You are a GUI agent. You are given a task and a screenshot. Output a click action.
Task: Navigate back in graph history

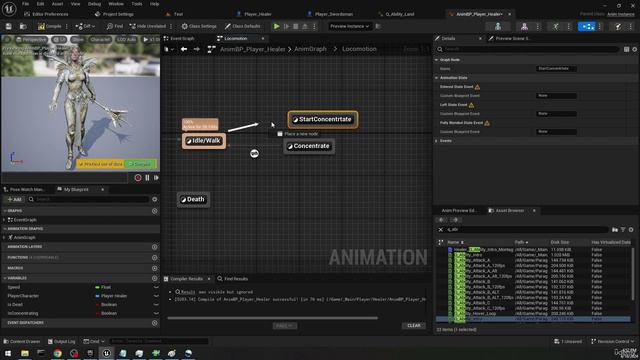point(184,49)
